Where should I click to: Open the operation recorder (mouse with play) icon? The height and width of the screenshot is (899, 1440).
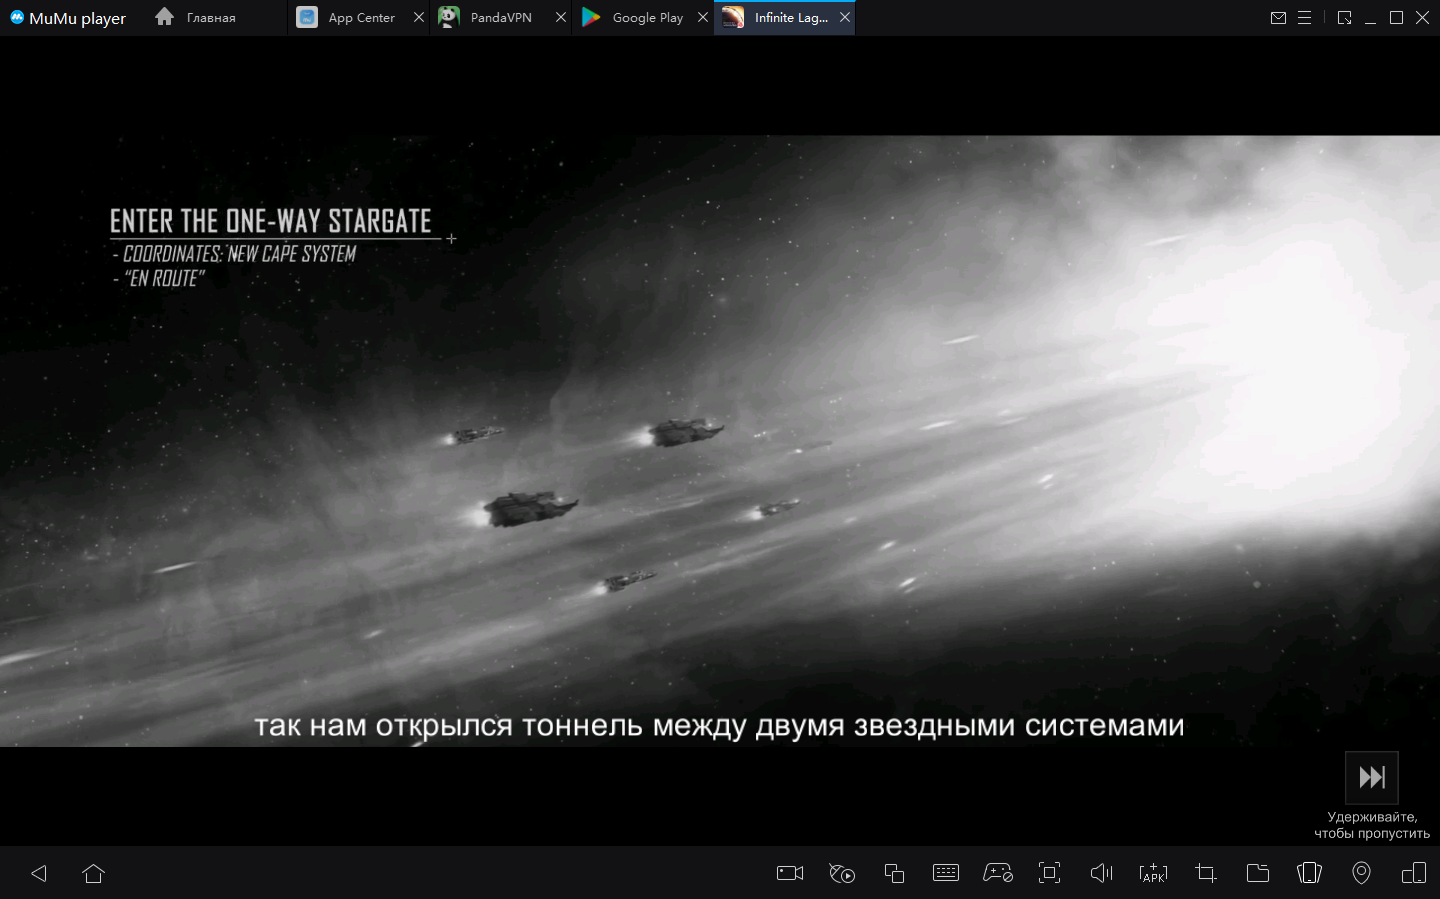tap(842, 873)
